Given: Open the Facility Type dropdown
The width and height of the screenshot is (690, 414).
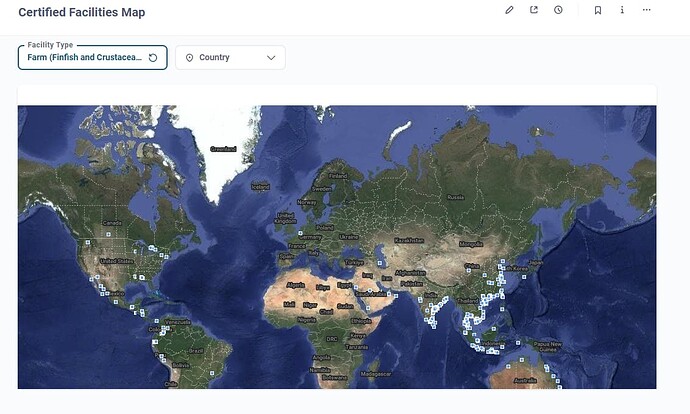Looking at the screenshot, I should 85,58.
